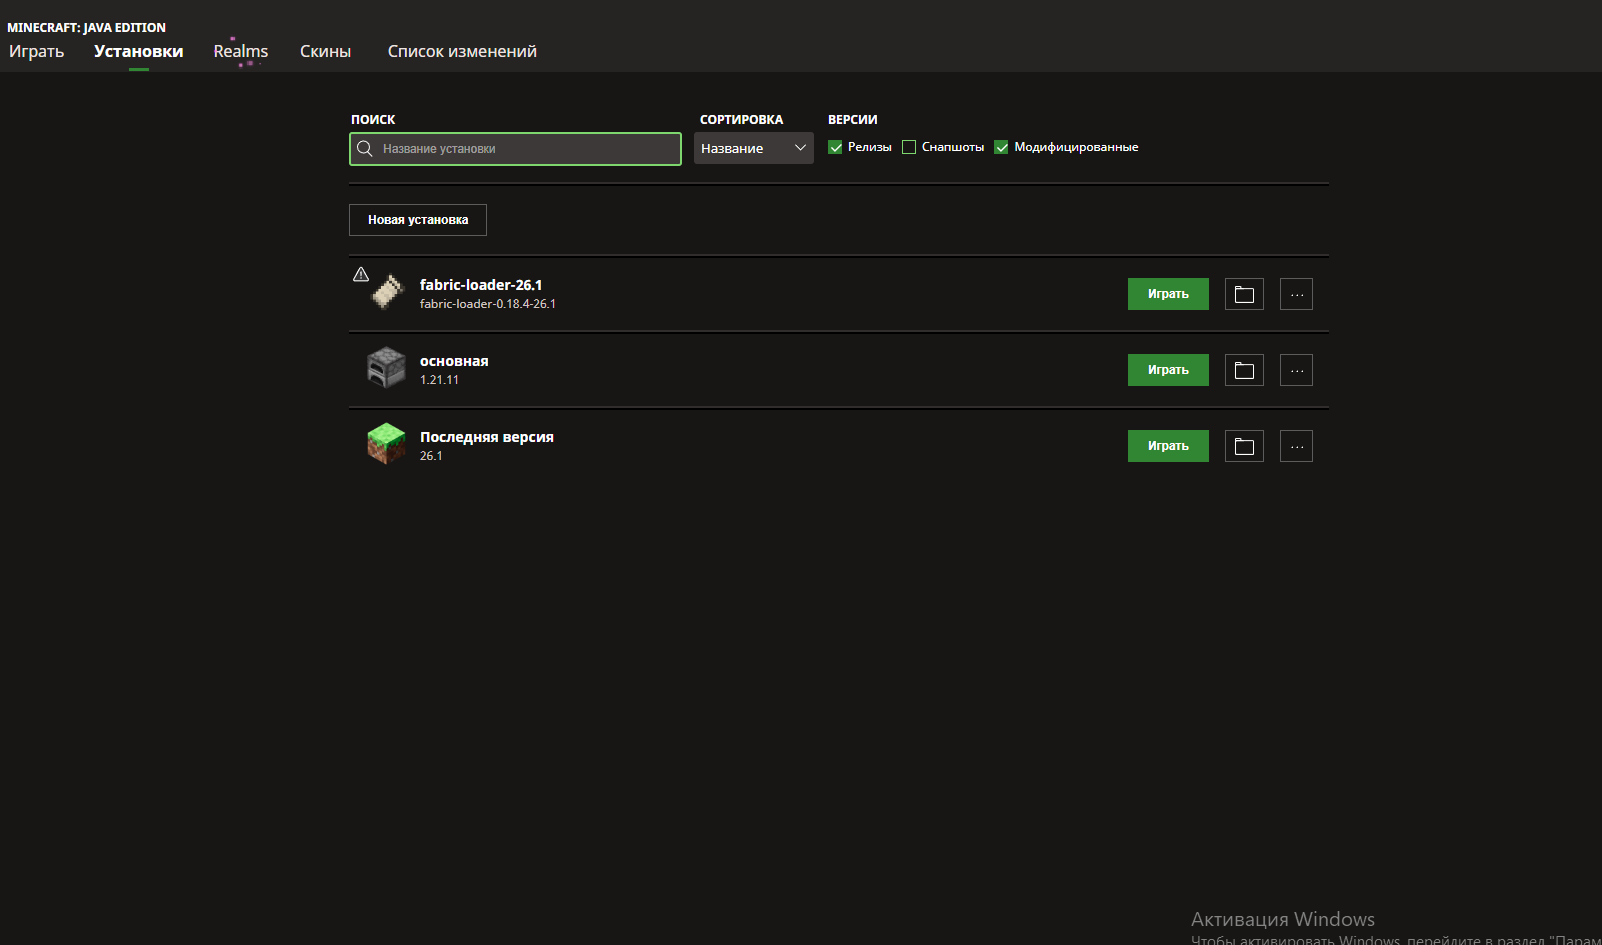Play the fabric-loader-26.1 installation
The height and width of the screenshot is (945, 1602).
click(1168, 294)
